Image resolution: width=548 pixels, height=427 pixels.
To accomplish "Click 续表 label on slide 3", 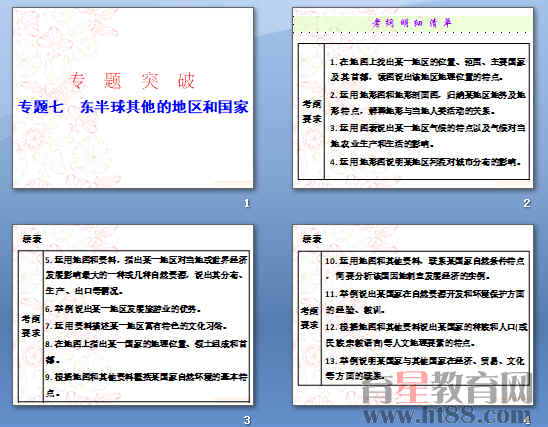I will tap(32, 239).
